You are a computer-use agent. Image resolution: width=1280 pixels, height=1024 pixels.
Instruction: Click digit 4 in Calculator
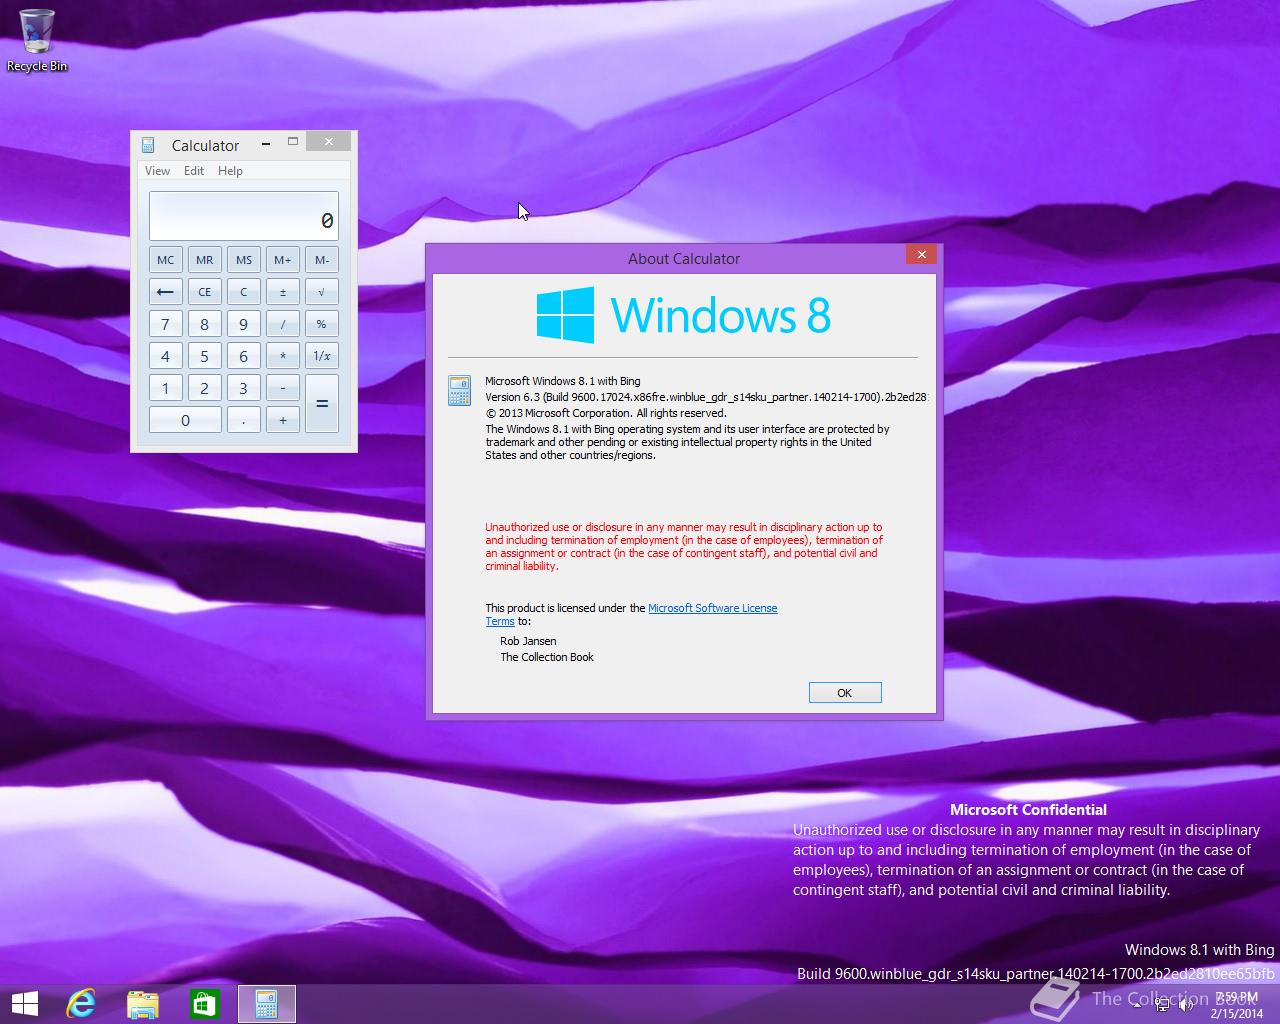pyautogui.click(x=166, y=356)
